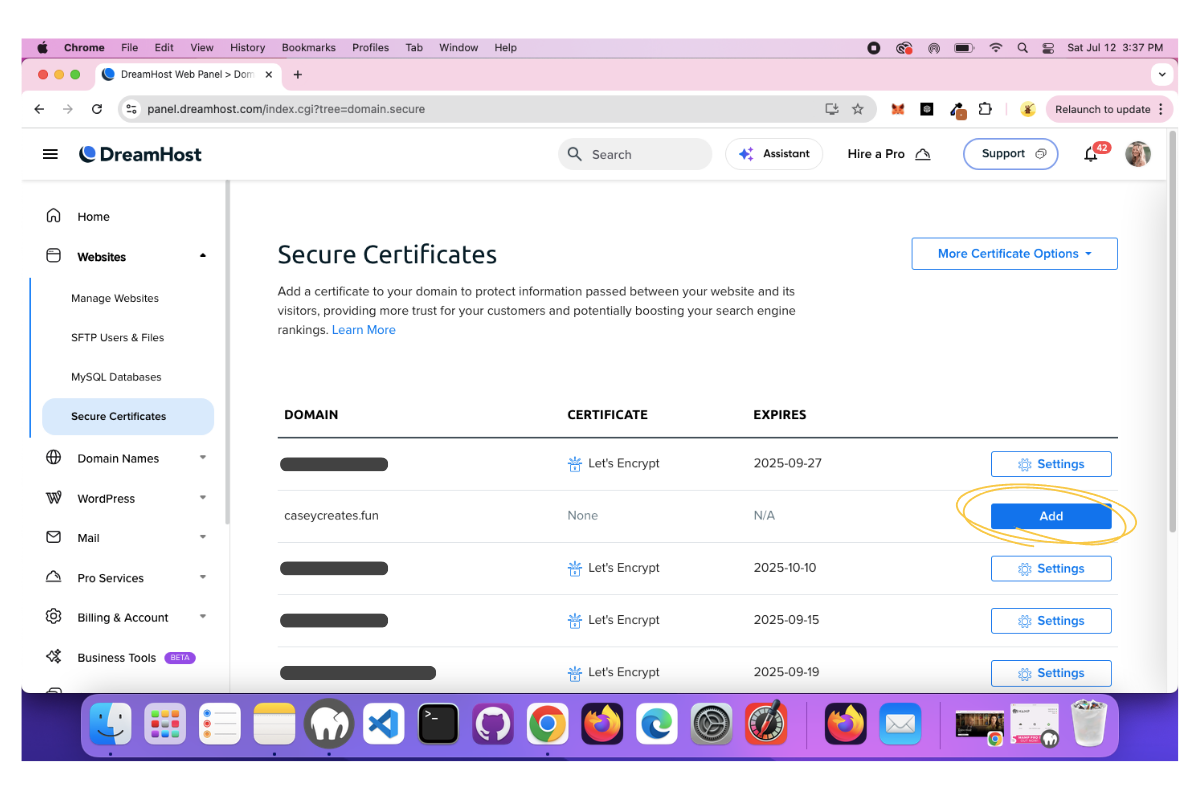Image resolution: width=1200 pixels, height=800 pixels.
Task: Bookmark this page with the star
Action: pos(857,109)
